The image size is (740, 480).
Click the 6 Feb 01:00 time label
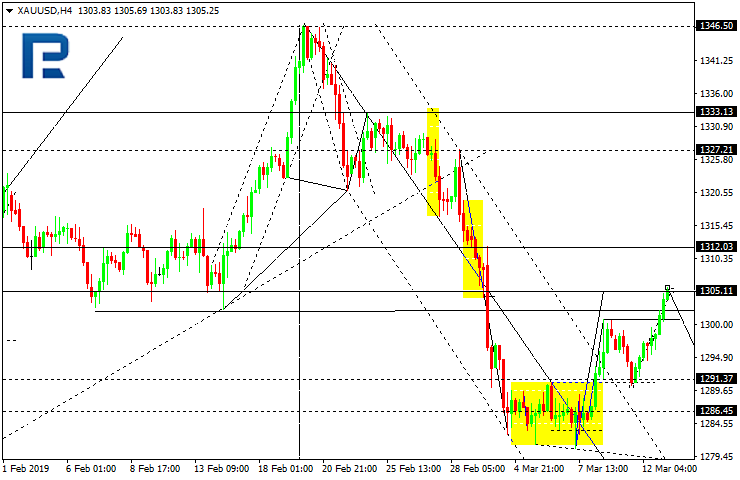(92, 469)
